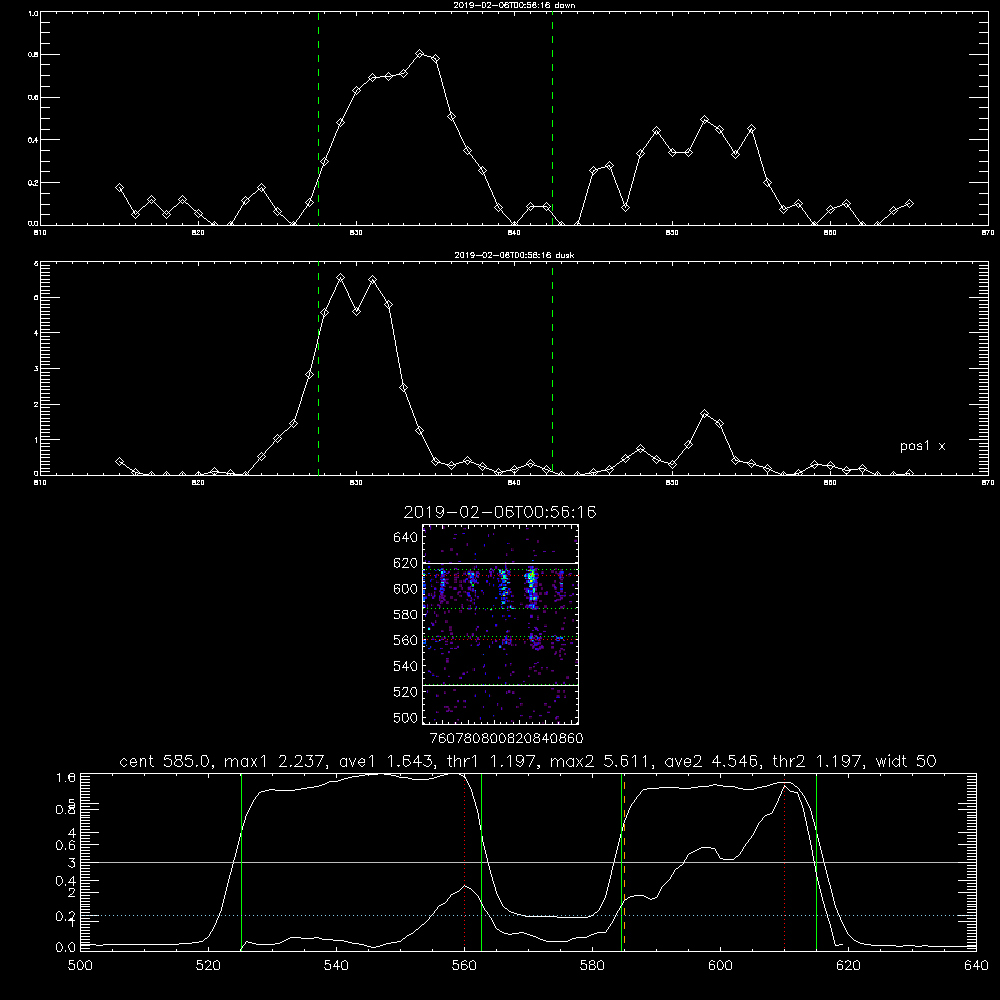
Task: Click the dusk plot dip diamond between twin peaks
Action: 357,311
